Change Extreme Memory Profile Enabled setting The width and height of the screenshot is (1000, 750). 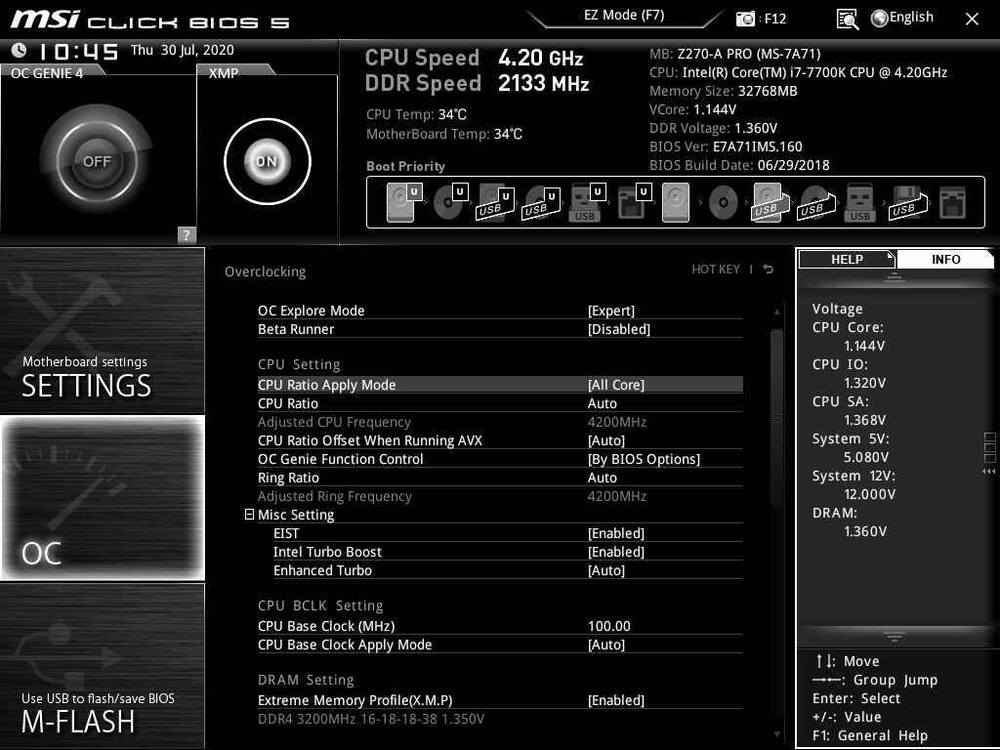pos(615,700)
